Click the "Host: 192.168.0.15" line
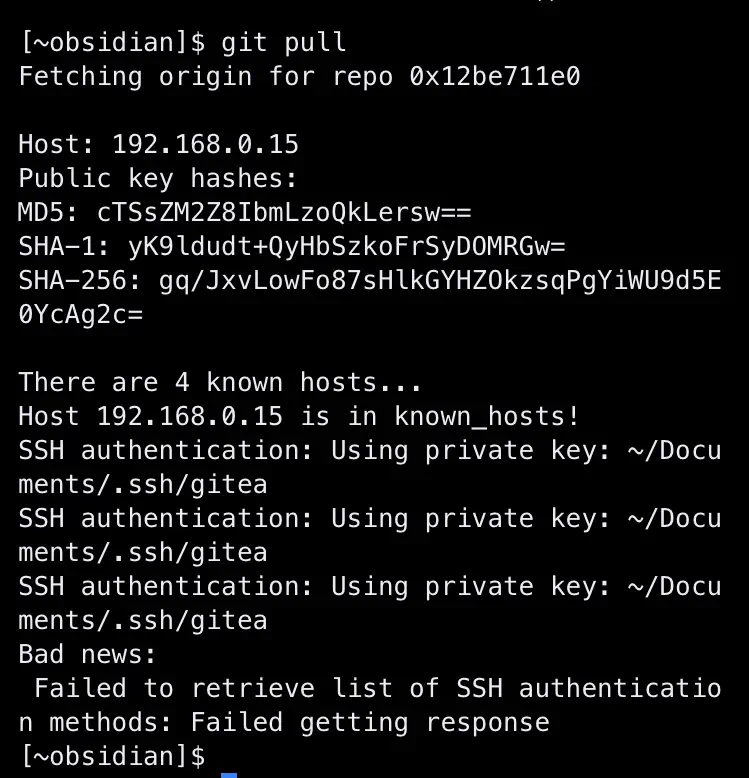Viewport: 749px width, 778px height. tap(158, 144)
